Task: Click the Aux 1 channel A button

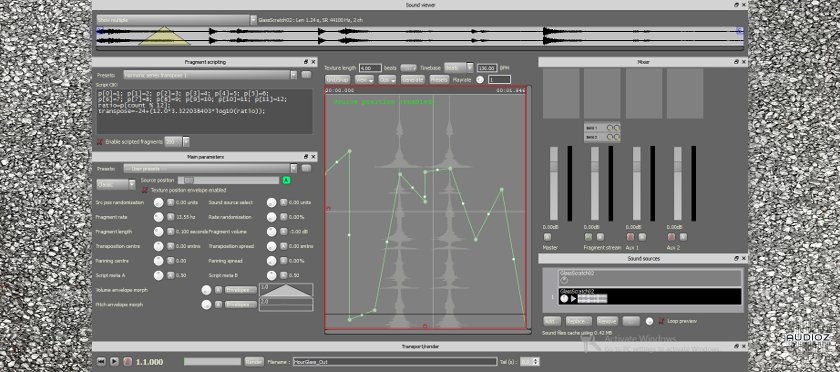Action: pyautogui.click(x=642, y=237)
